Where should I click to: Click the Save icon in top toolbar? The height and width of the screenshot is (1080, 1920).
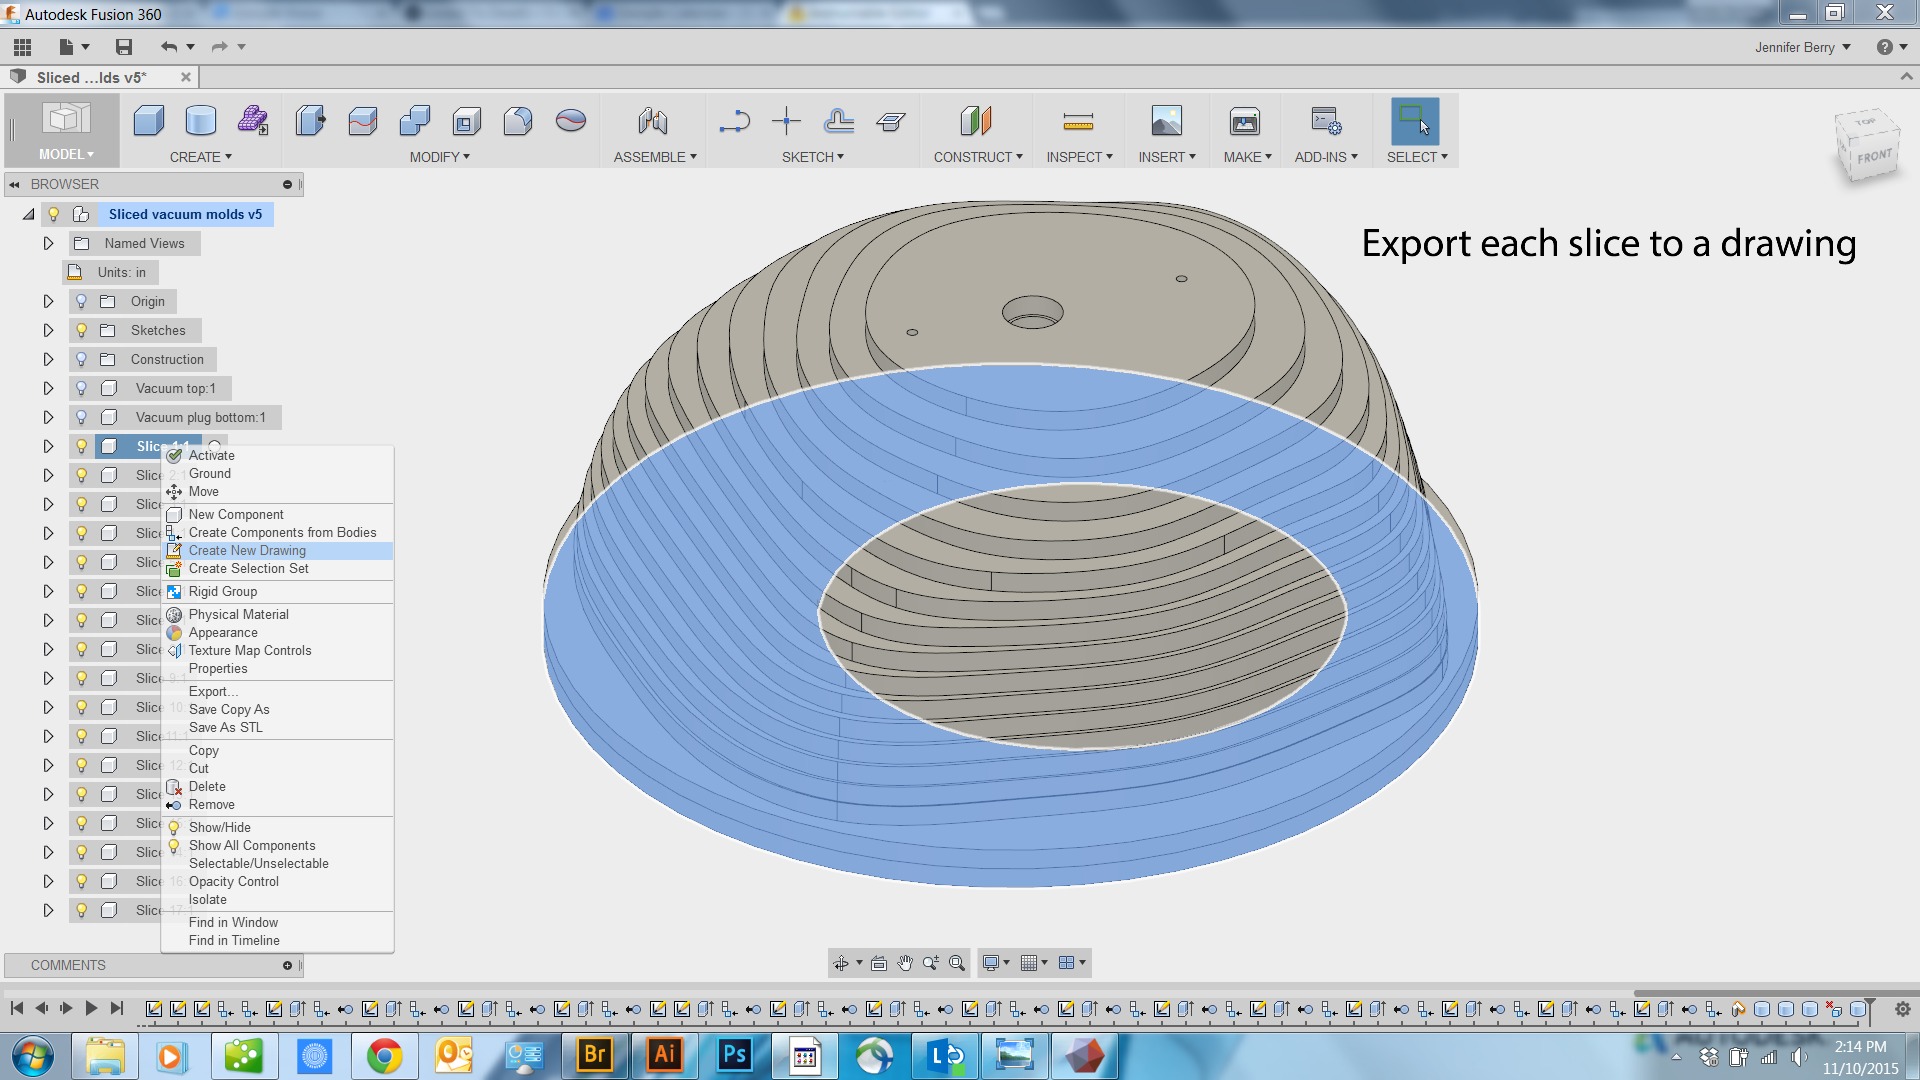(x=124, y=47)
